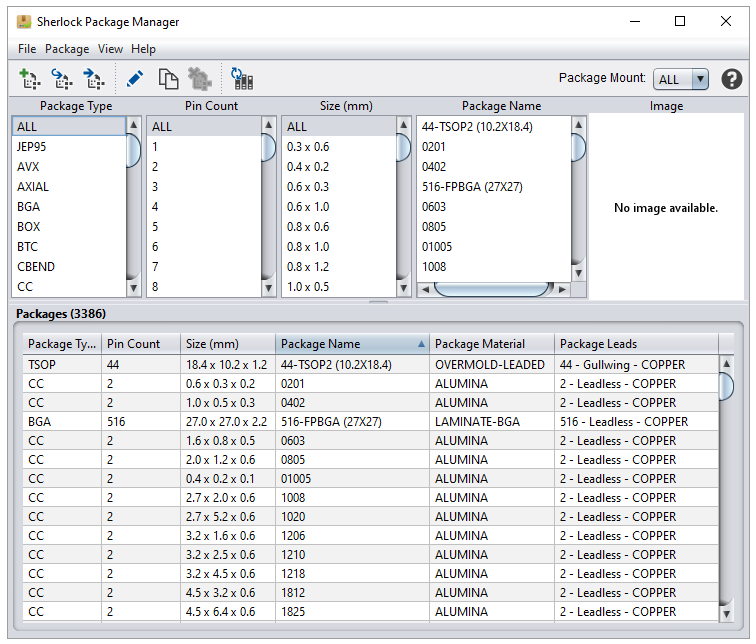Select ALL in Package Type list
The height and width of the screenshot is (644, 756).
68,126
